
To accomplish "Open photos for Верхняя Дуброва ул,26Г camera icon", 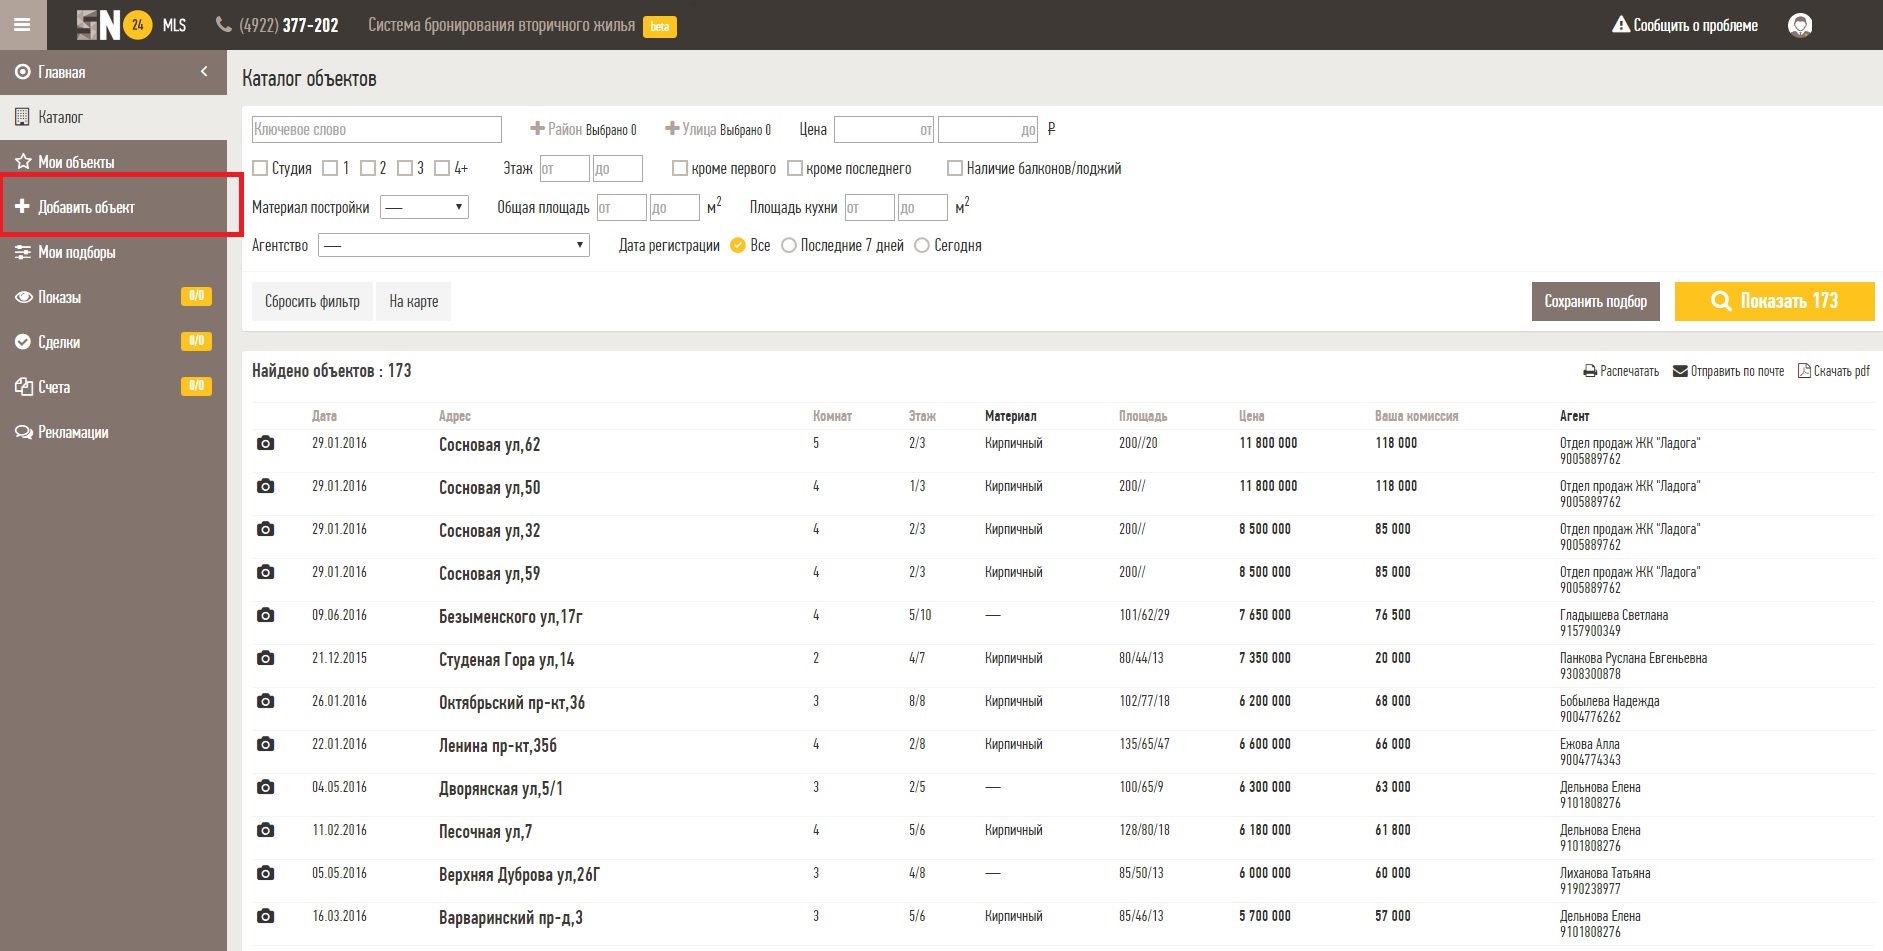I will pyautogui.click(x=265, y=873).
